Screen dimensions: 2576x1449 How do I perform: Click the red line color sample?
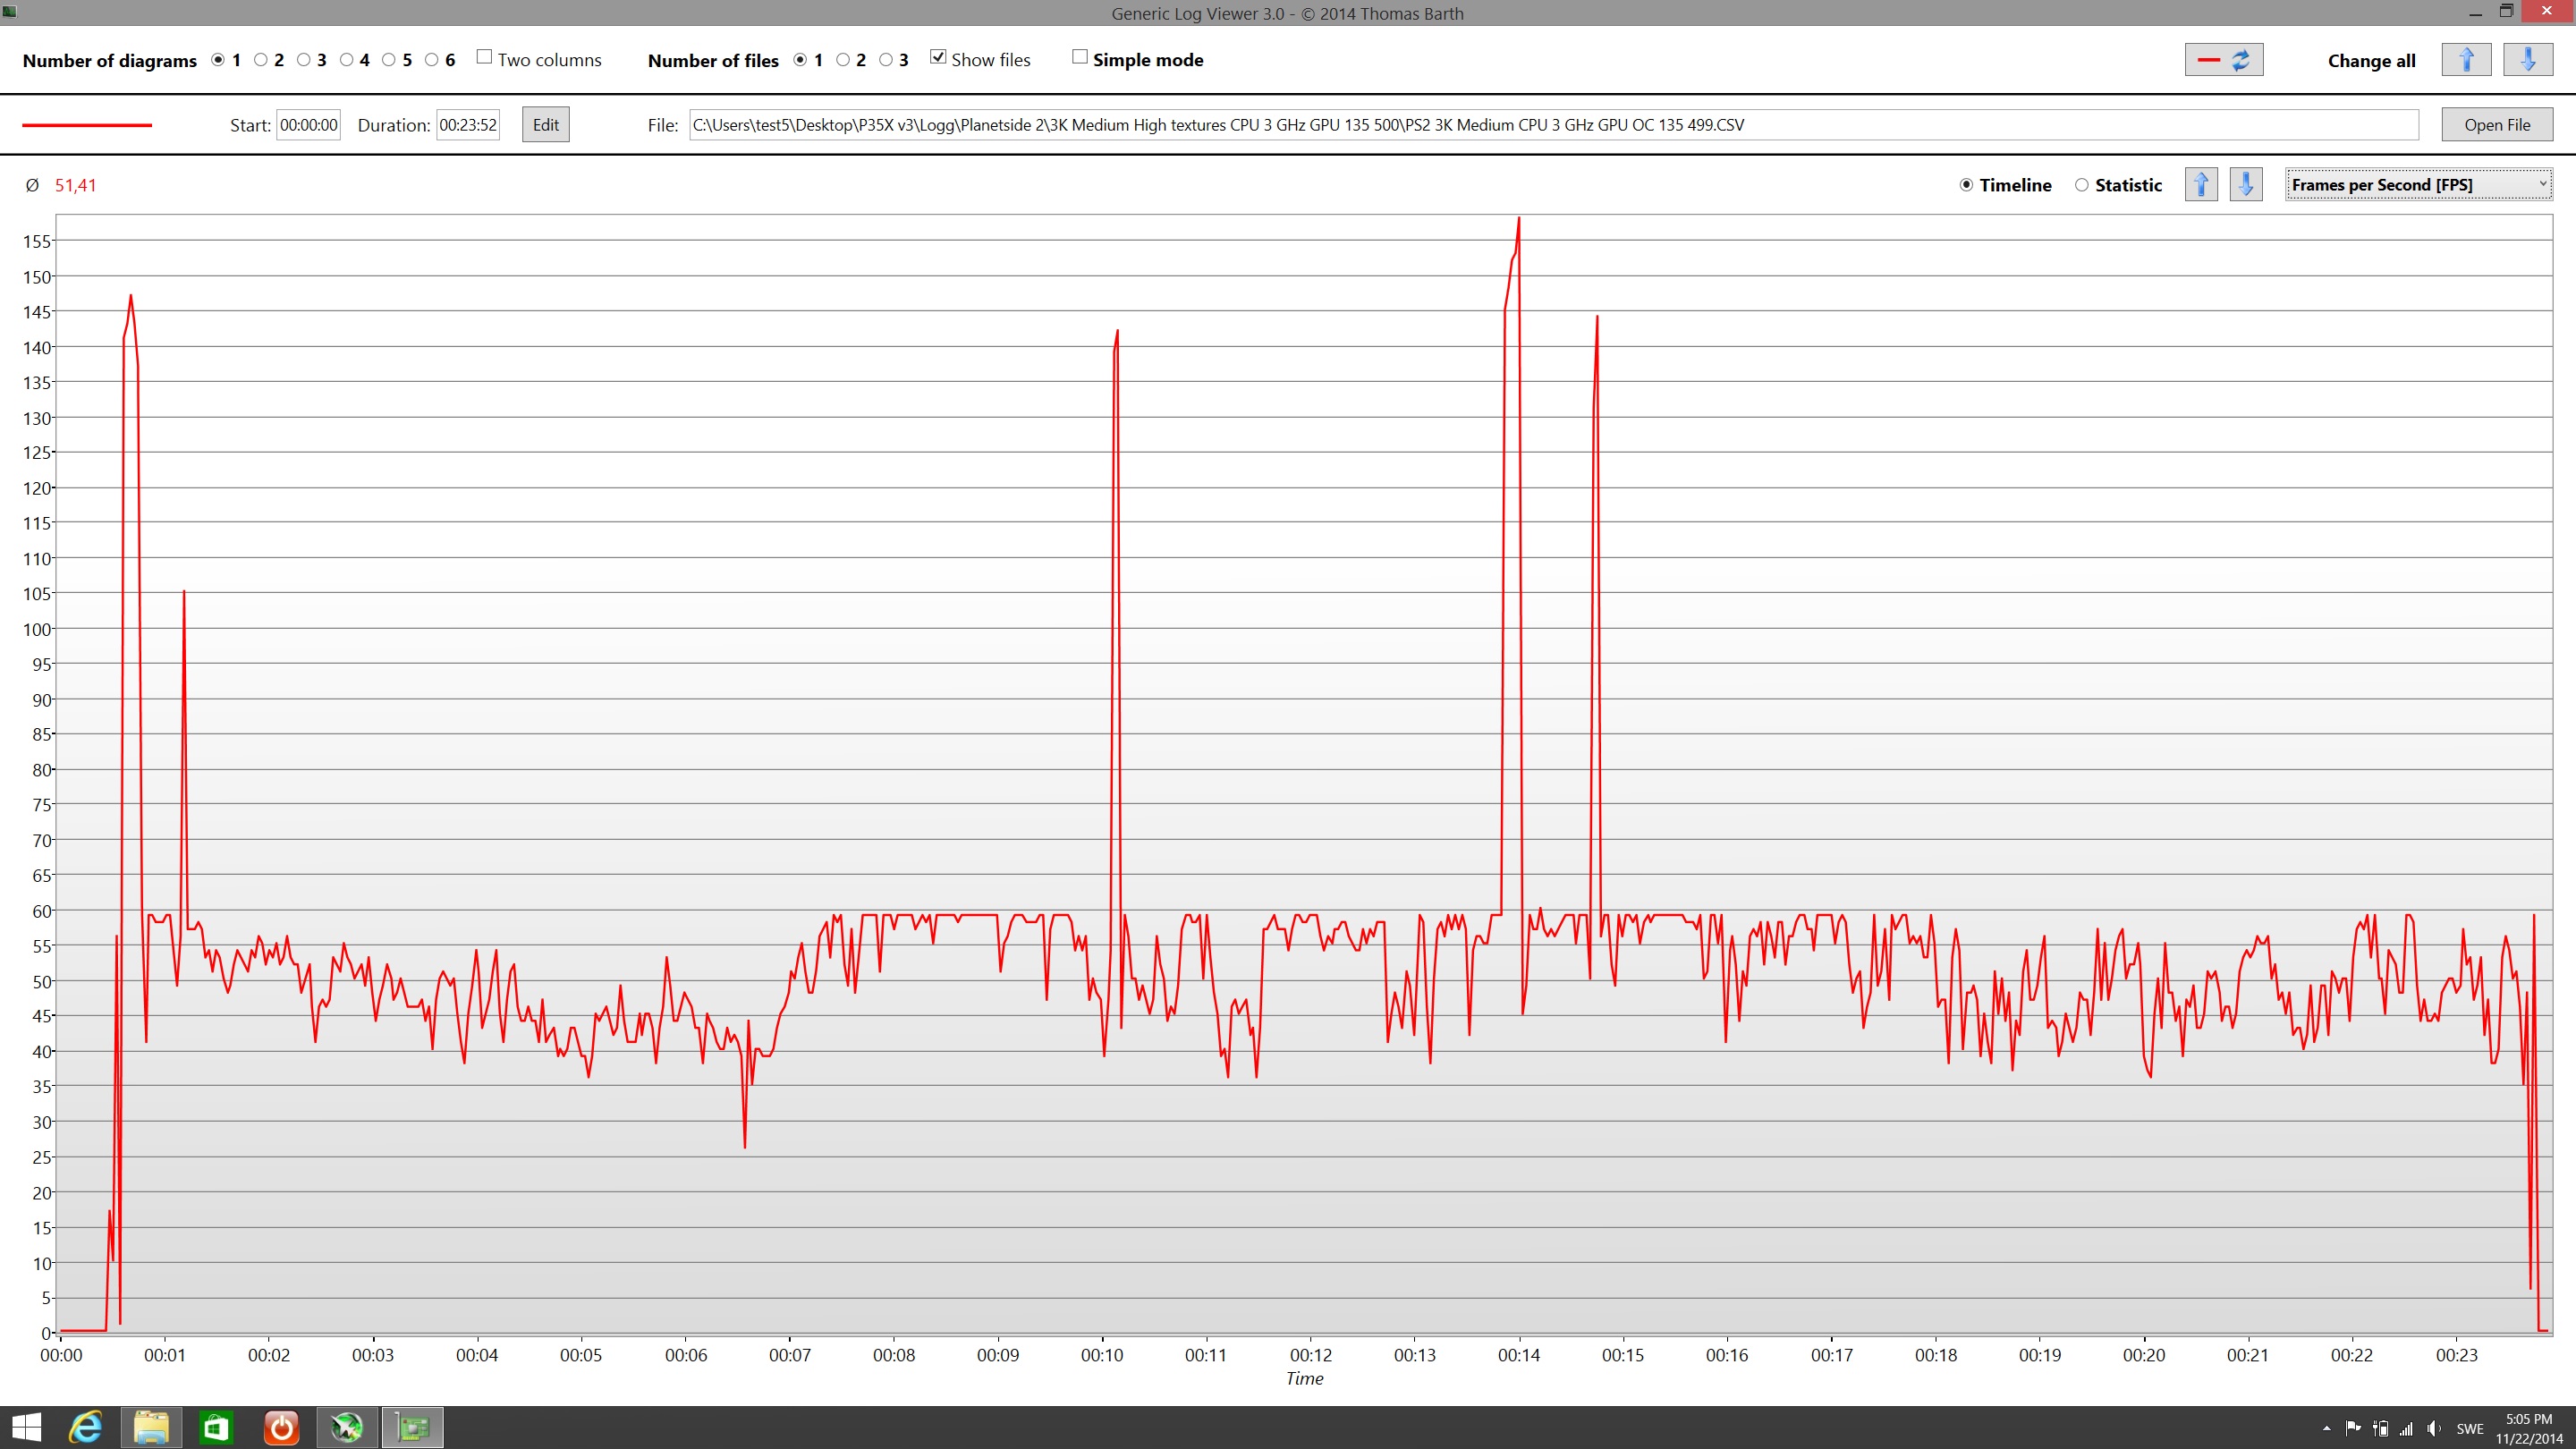[87, 125]
